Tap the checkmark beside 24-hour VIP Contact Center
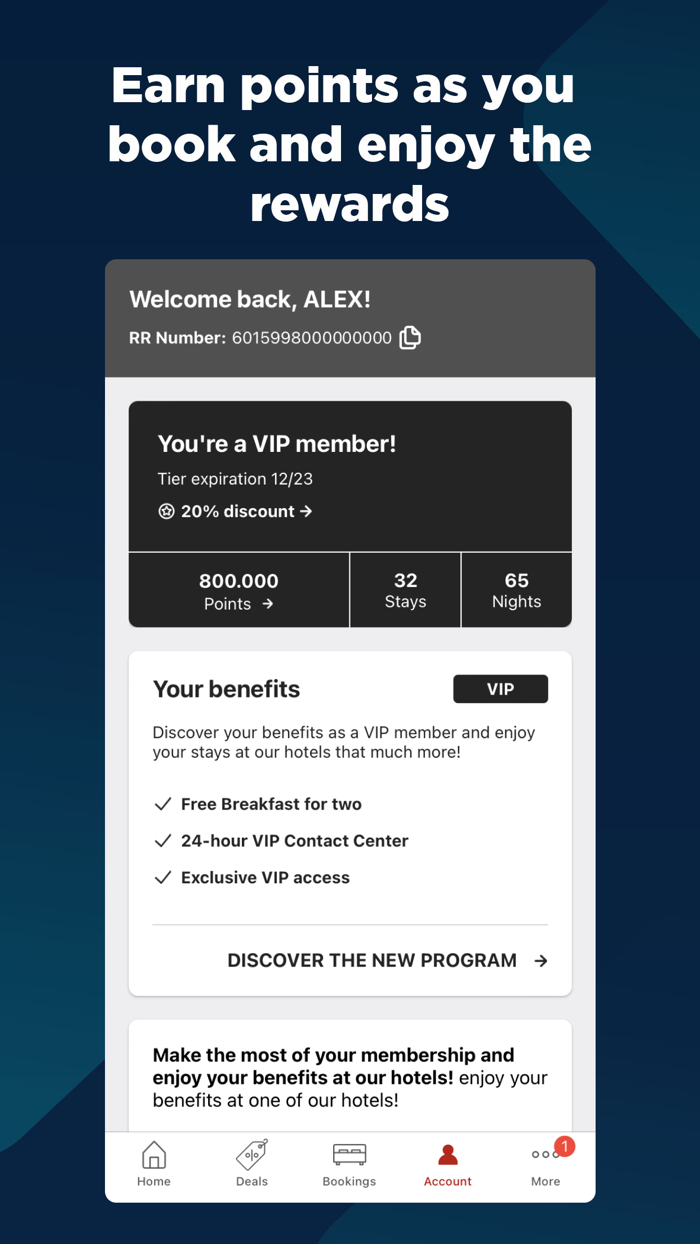Image resolution: width=700 pixels, height=1244 pixels. coord(163,841)
